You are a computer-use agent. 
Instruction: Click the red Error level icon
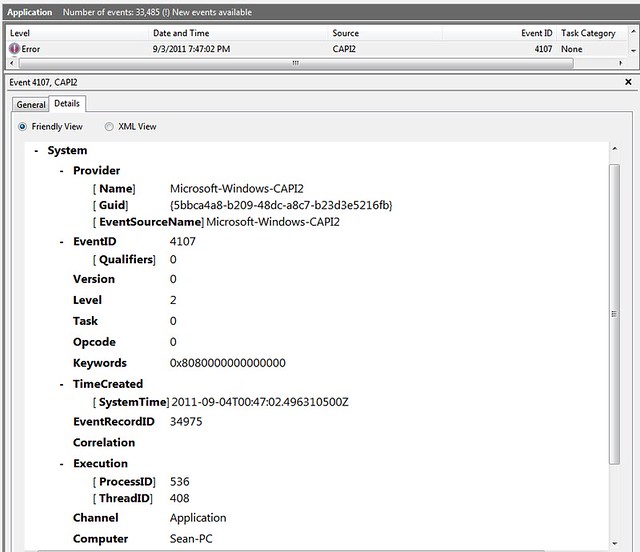tap(14, 49)
